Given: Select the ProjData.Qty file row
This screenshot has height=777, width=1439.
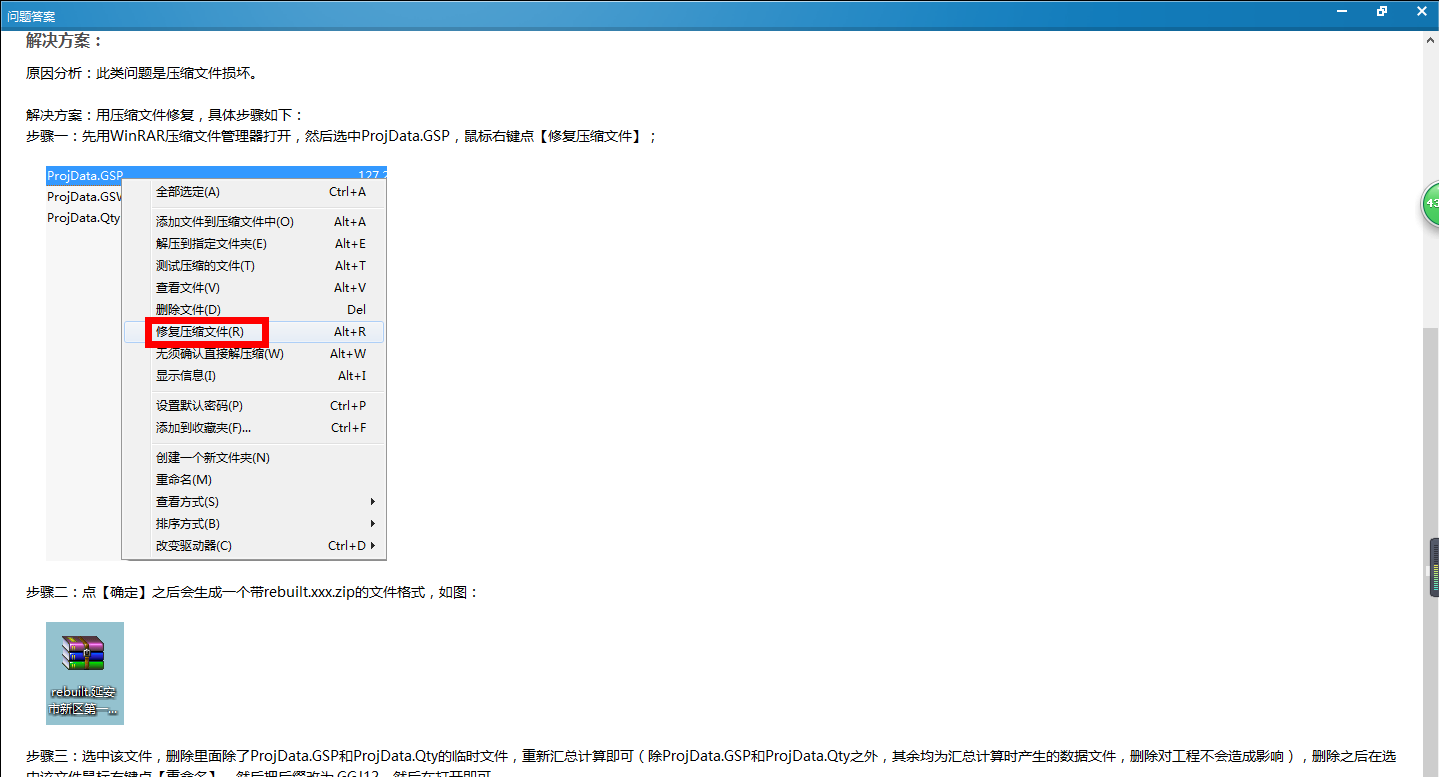Looking at the screenshot, I should [84, 218].
